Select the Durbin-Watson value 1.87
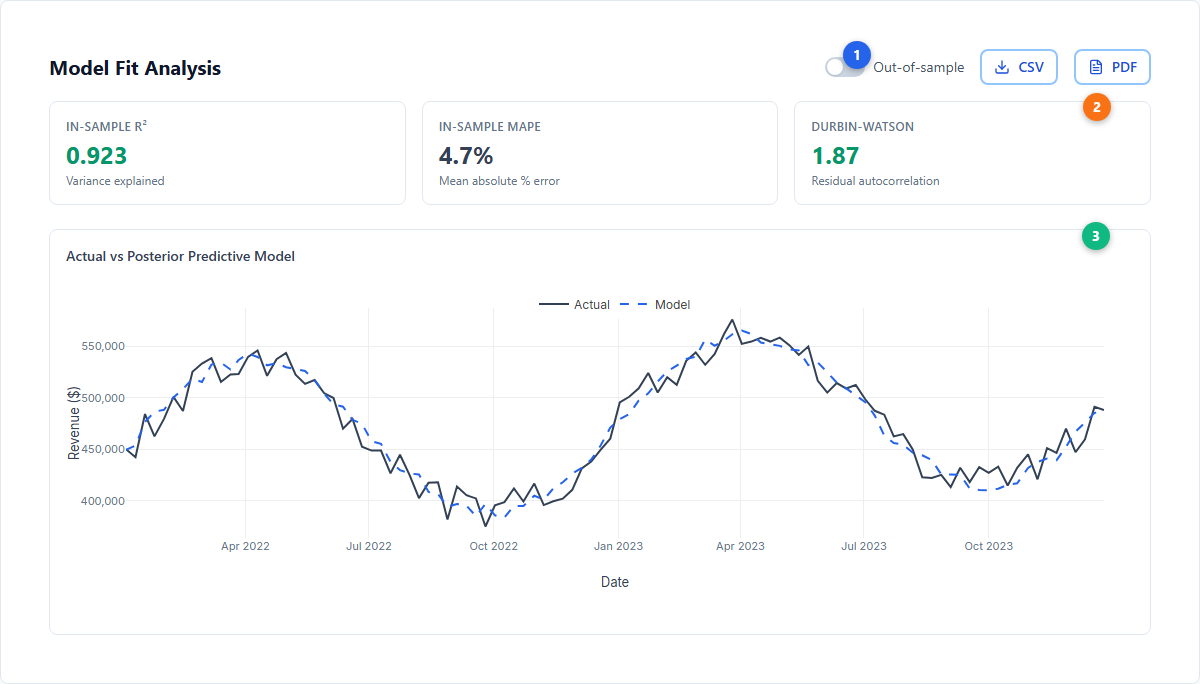Viewport: 1200px width, 684px height. pos(835,155)
